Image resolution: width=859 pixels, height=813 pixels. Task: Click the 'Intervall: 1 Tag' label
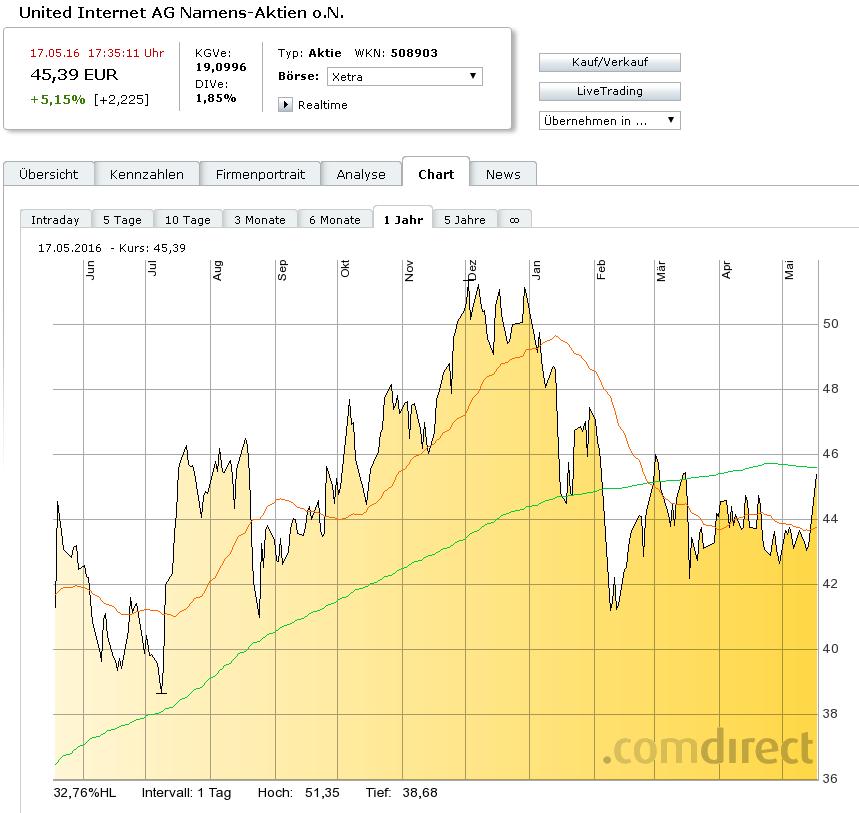point(186,793)
